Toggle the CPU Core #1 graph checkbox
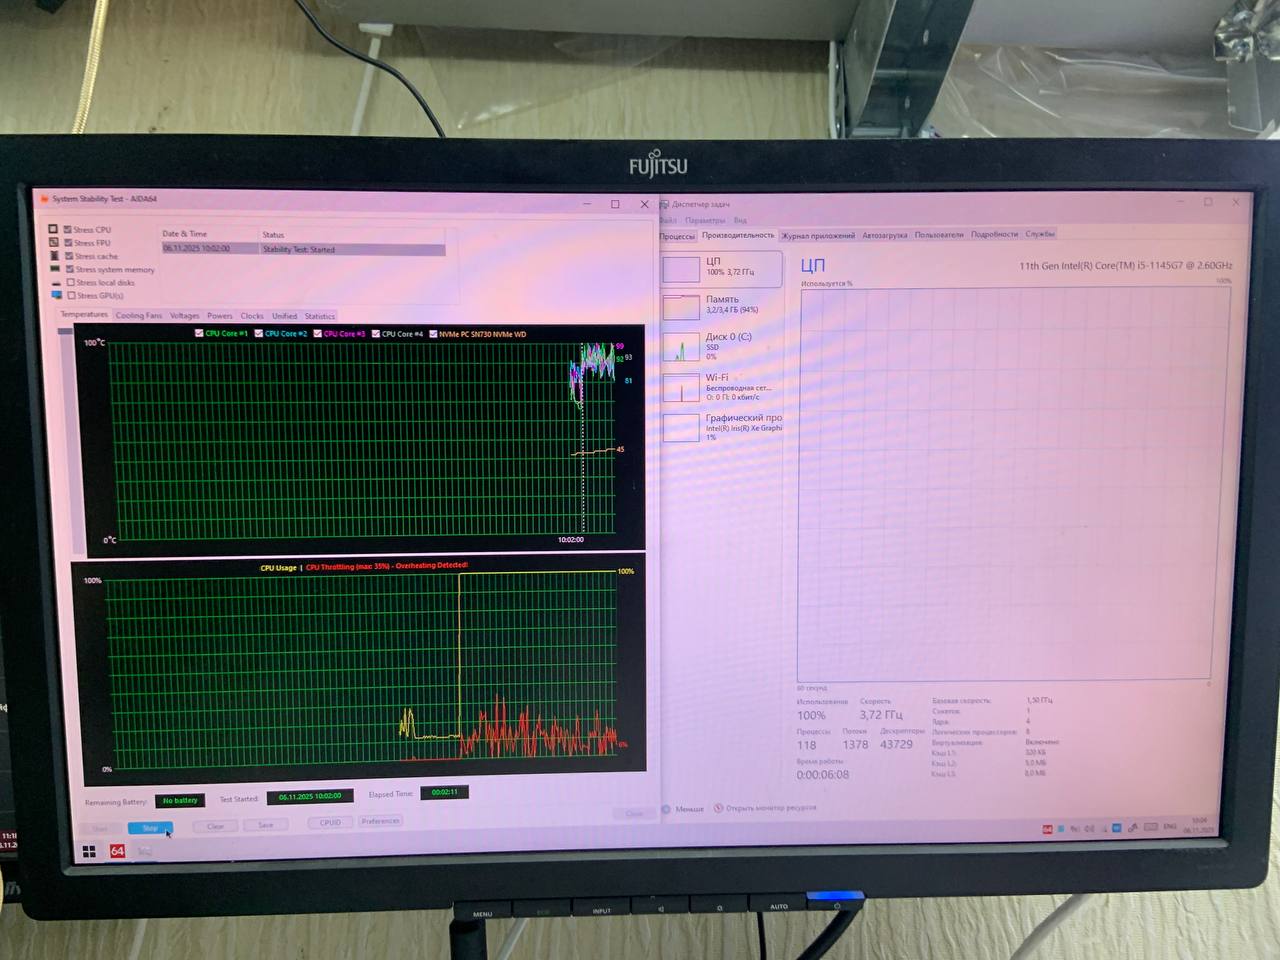This screenshot has height=960, width=1280. click(199, 333)
